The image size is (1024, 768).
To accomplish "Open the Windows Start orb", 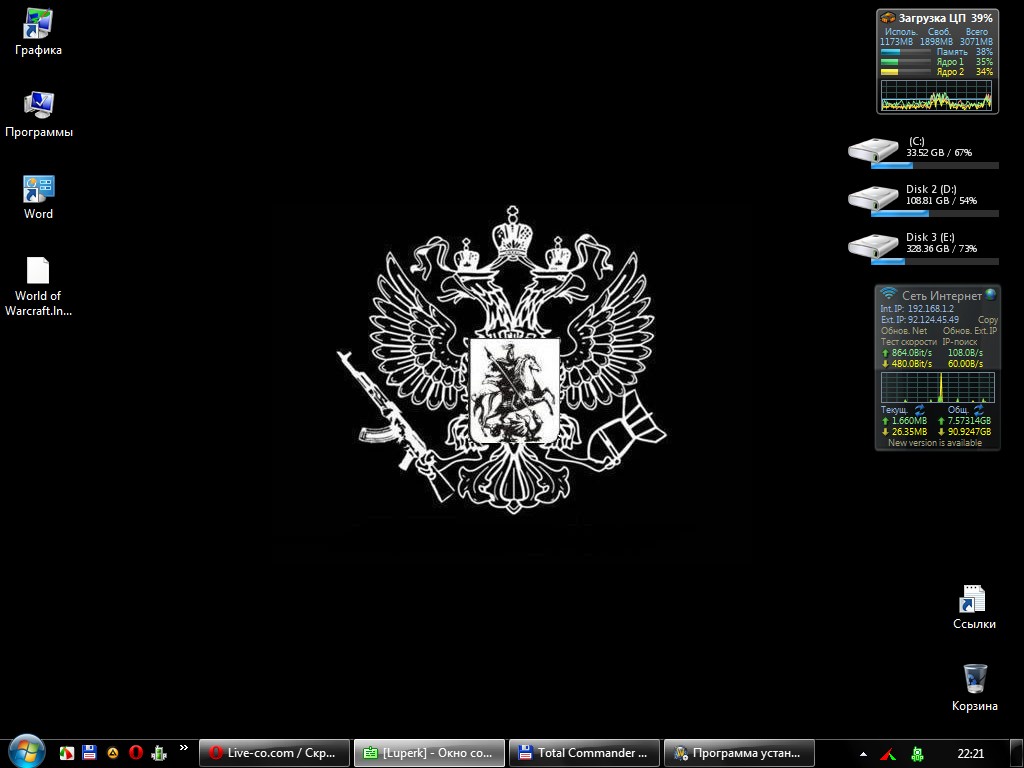I will coord(25,751).
